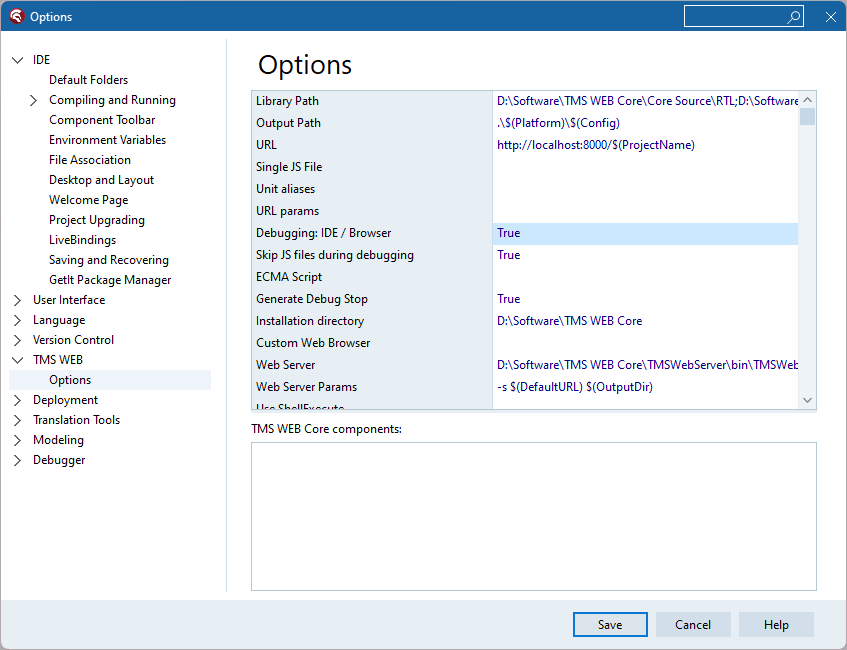Select Component Toolbar in the tree
Screen dimensions: 847x650
pyautogui.click(x=102, y=120)
